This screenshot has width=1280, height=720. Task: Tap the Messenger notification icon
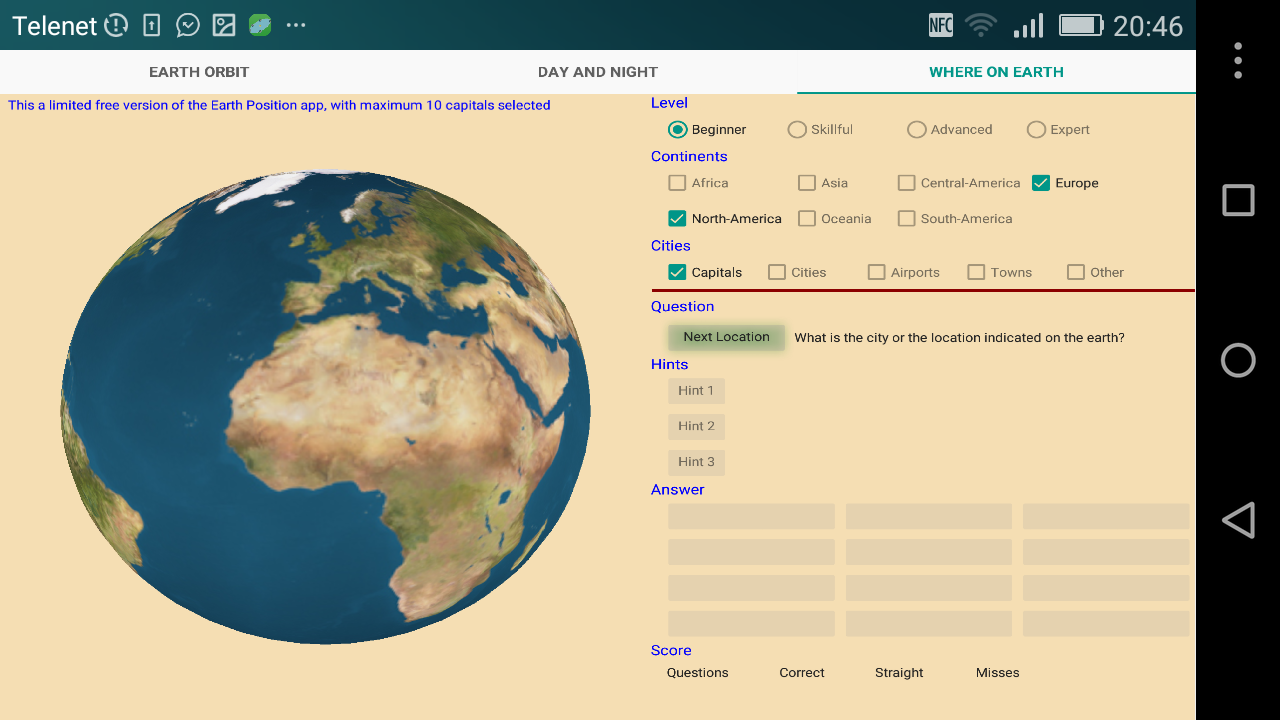(188, 25)
